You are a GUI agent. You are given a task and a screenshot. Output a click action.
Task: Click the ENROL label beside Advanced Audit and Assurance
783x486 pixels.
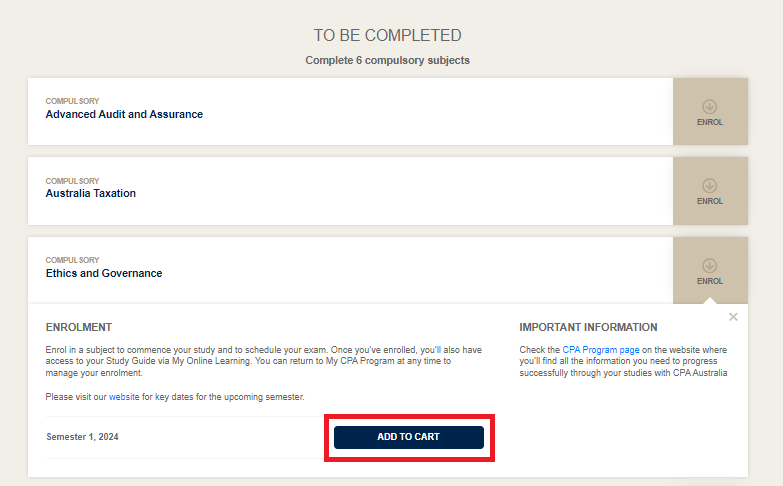710,122
